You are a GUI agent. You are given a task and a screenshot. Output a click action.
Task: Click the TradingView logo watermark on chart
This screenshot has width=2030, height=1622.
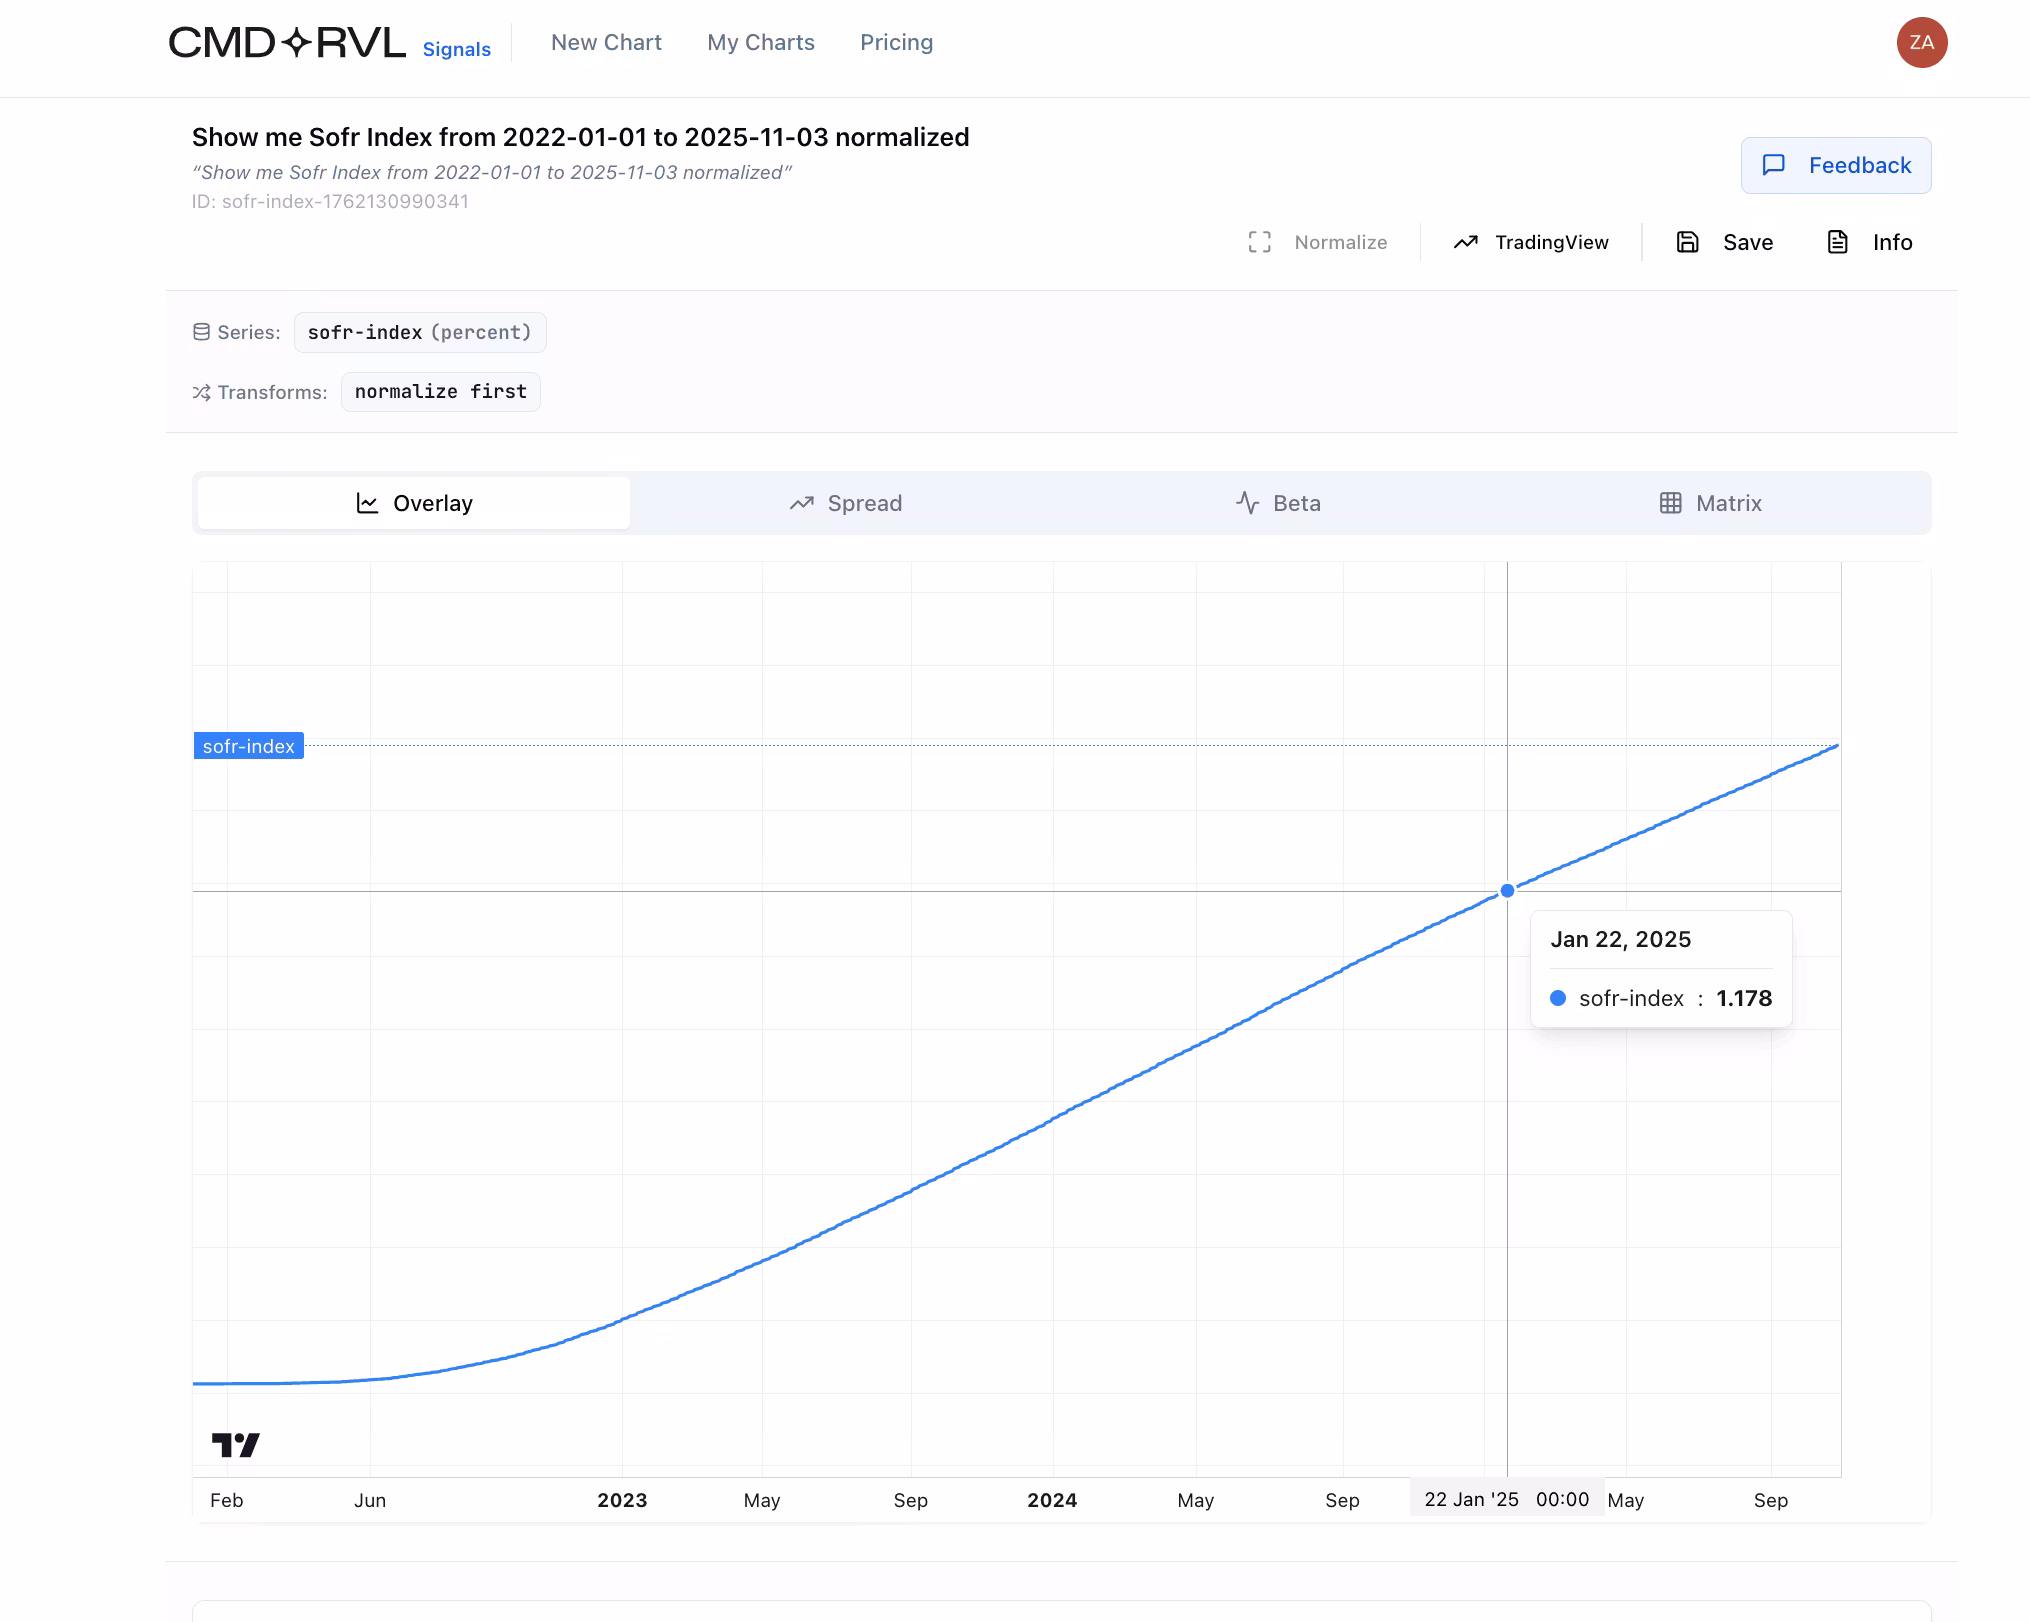(236, 1445)
